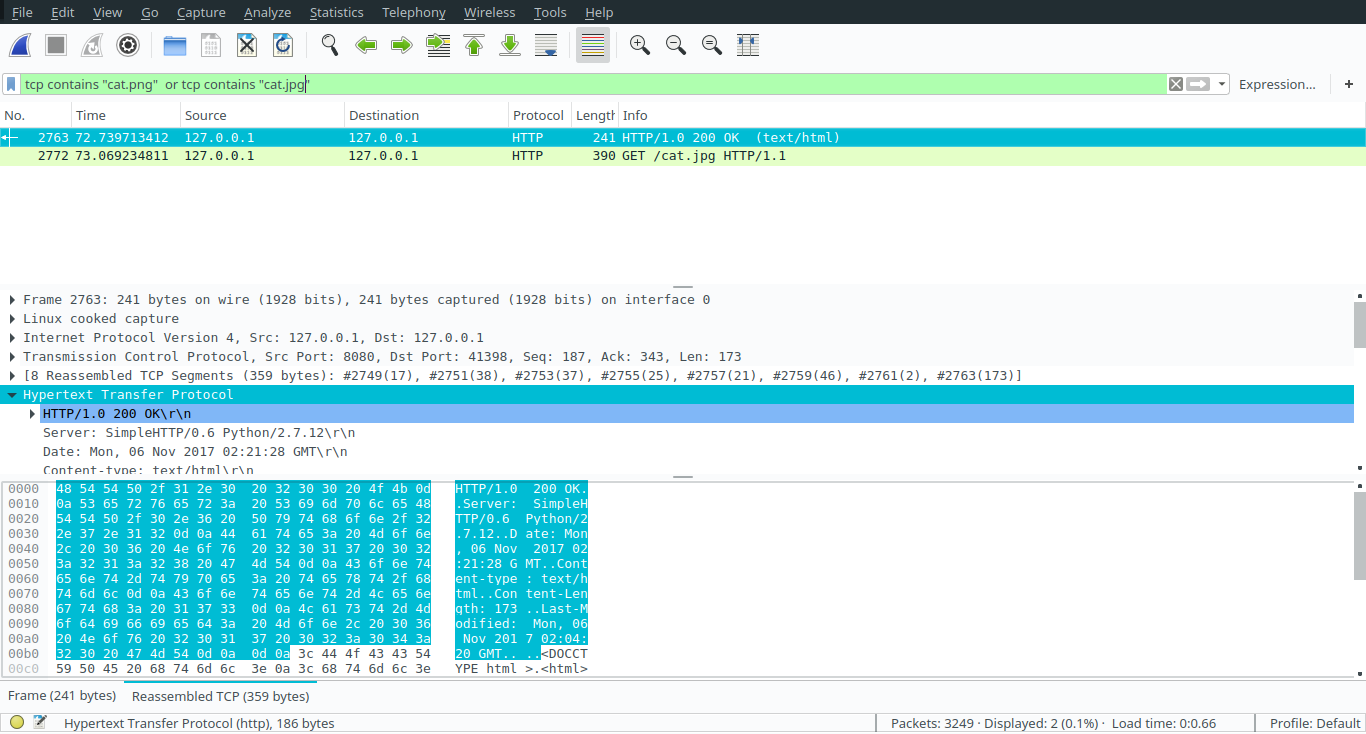Jump to first packet icon

pyautogui.click(x=474, y=45)
